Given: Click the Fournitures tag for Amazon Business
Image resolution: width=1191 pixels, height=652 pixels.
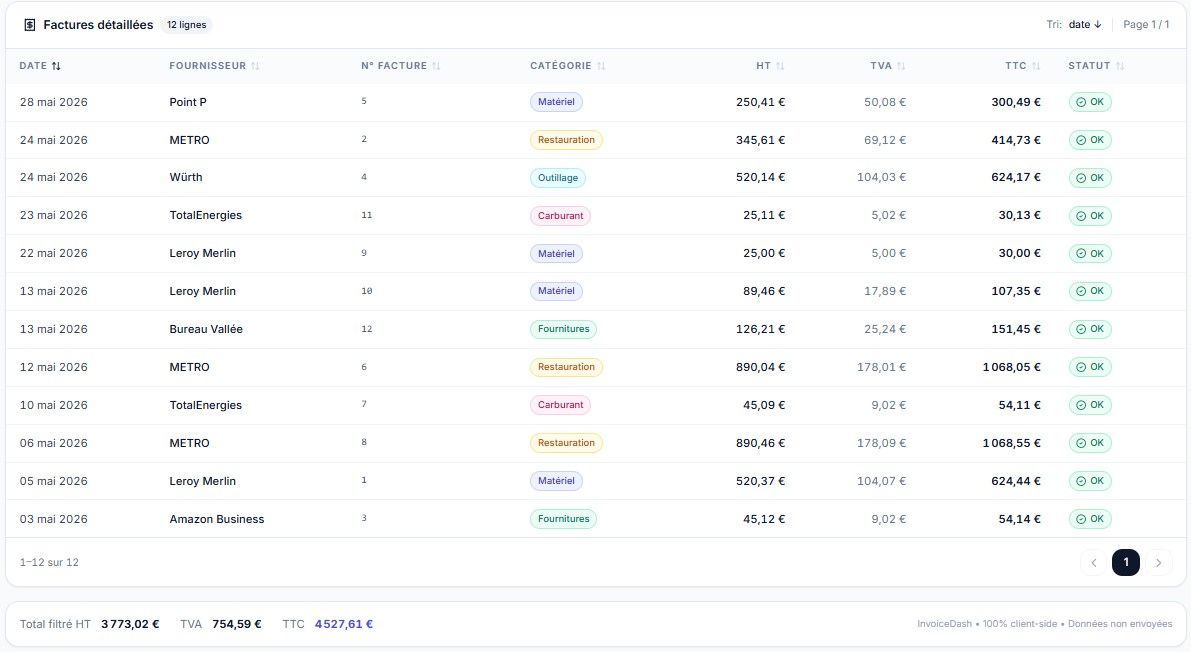Looking at the screenshot, I should [563, 519].
